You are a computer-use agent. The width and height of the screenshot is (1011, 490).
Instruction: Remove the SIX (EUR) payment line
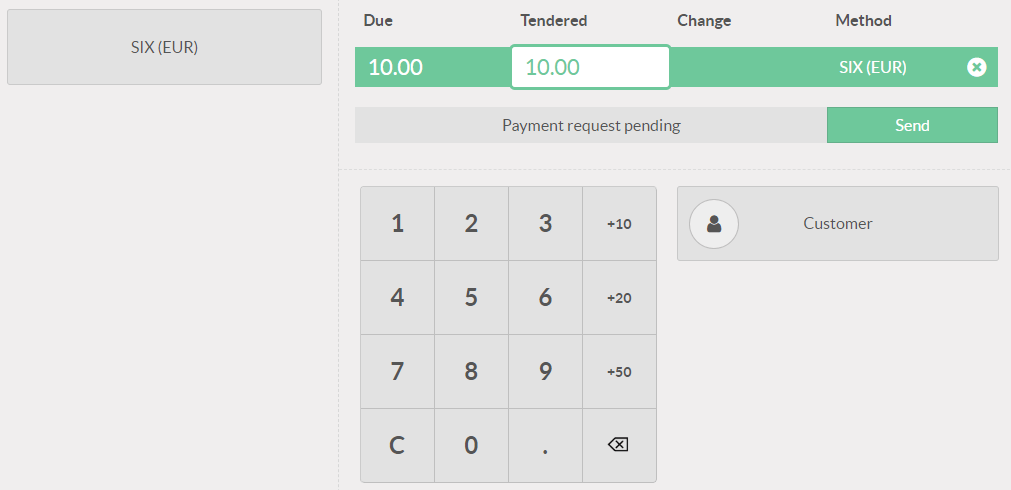pos(977,67)
